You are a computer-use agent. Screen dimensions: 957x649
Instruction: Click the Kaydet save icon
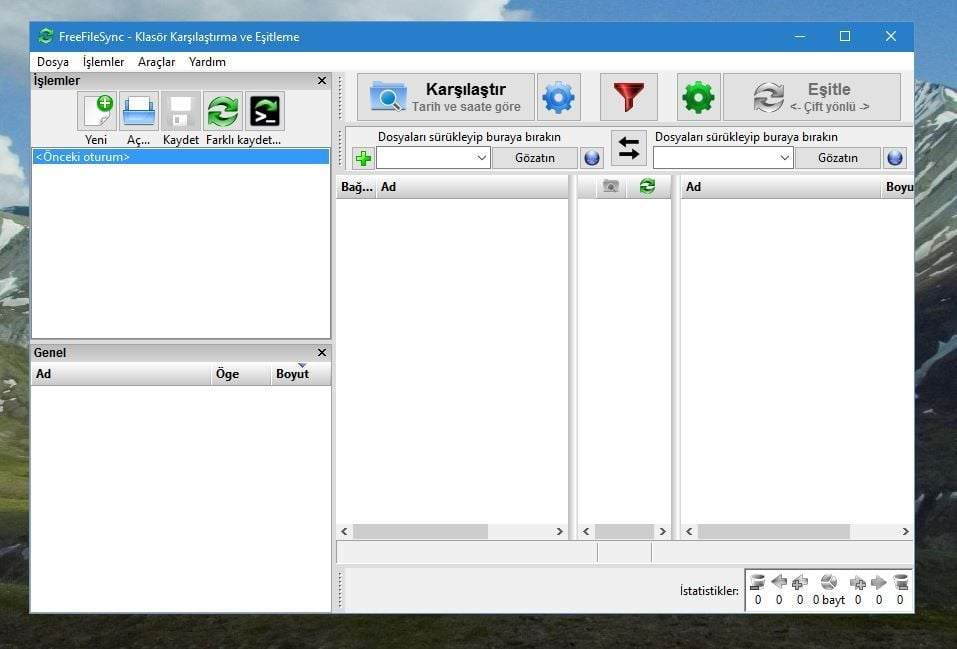181,111
